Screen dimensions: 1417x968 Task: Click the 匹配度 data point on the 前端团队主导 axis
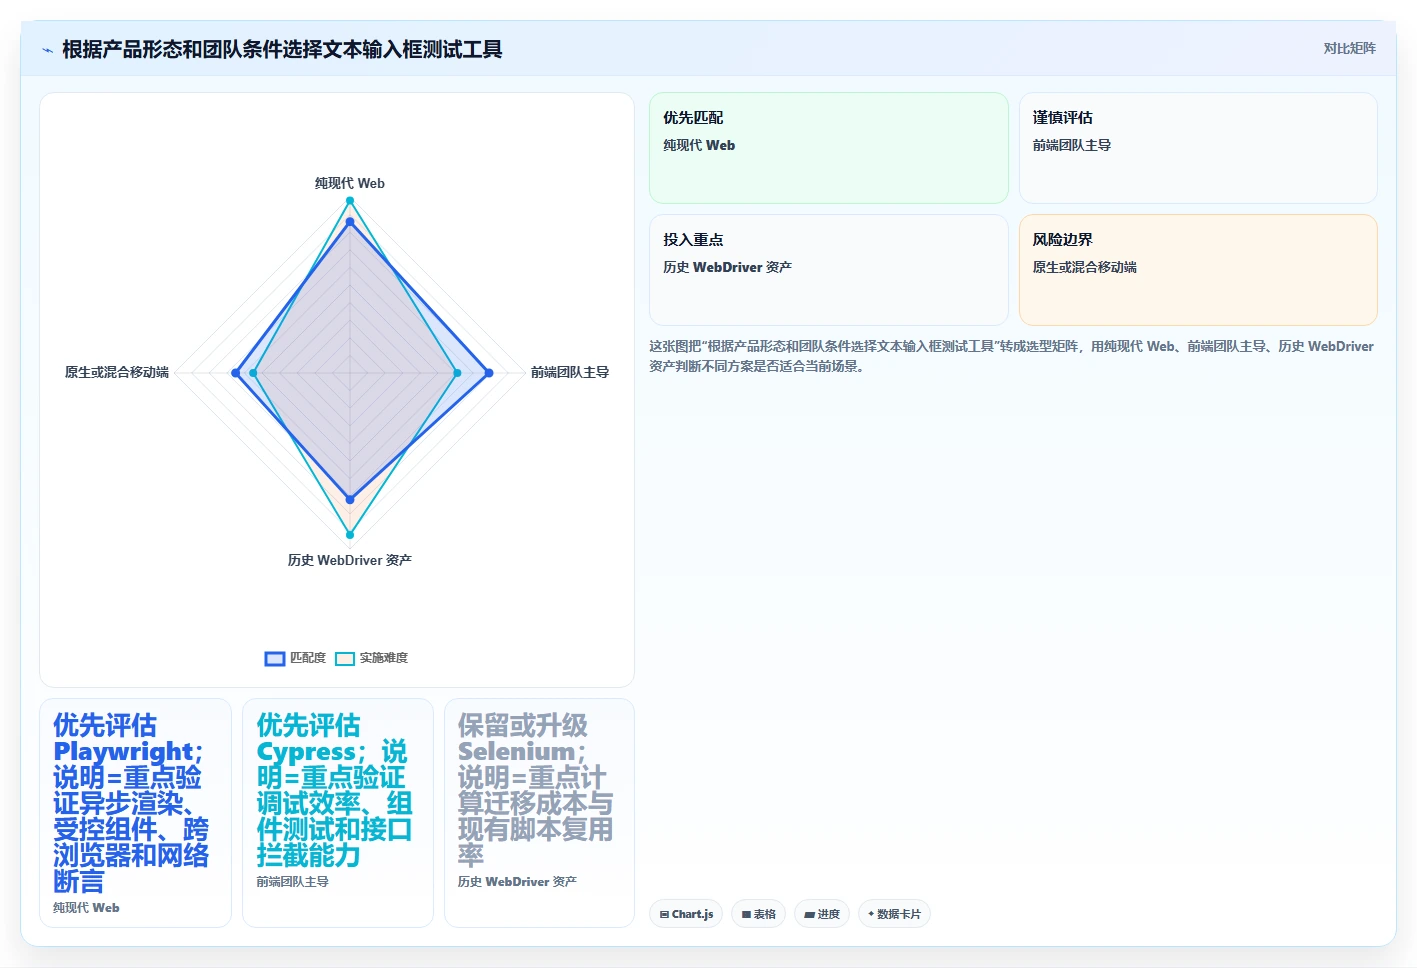click(x=488, y=373)
